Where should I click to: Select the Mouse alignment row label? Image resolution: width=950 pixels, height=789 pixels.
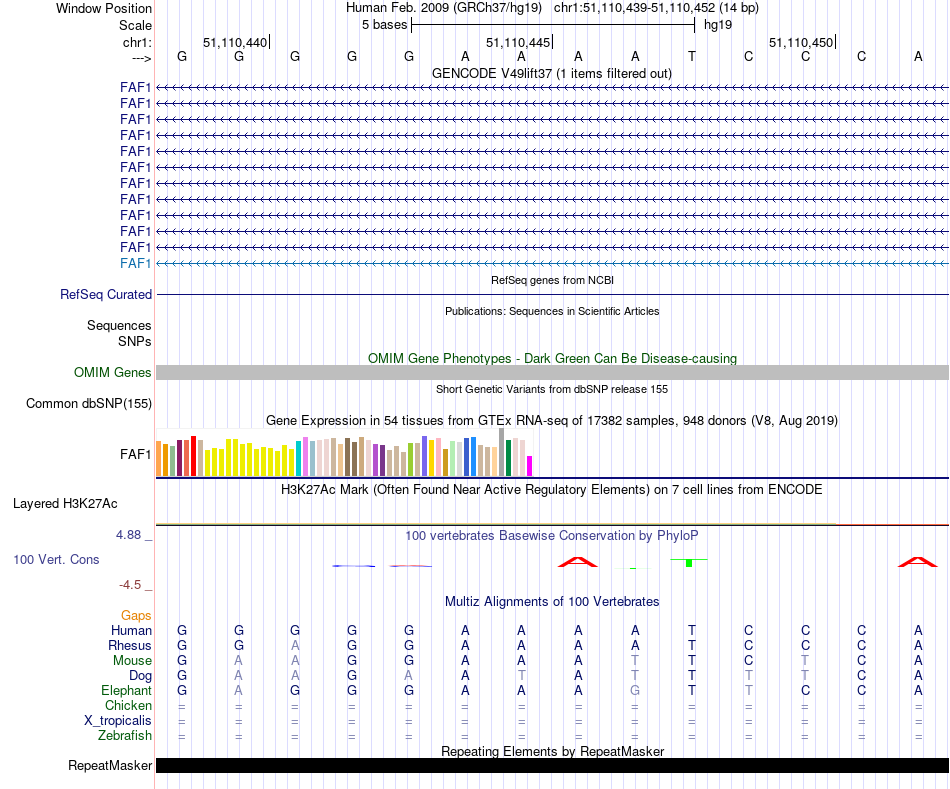pyautogui.click(x=132, y=661)
